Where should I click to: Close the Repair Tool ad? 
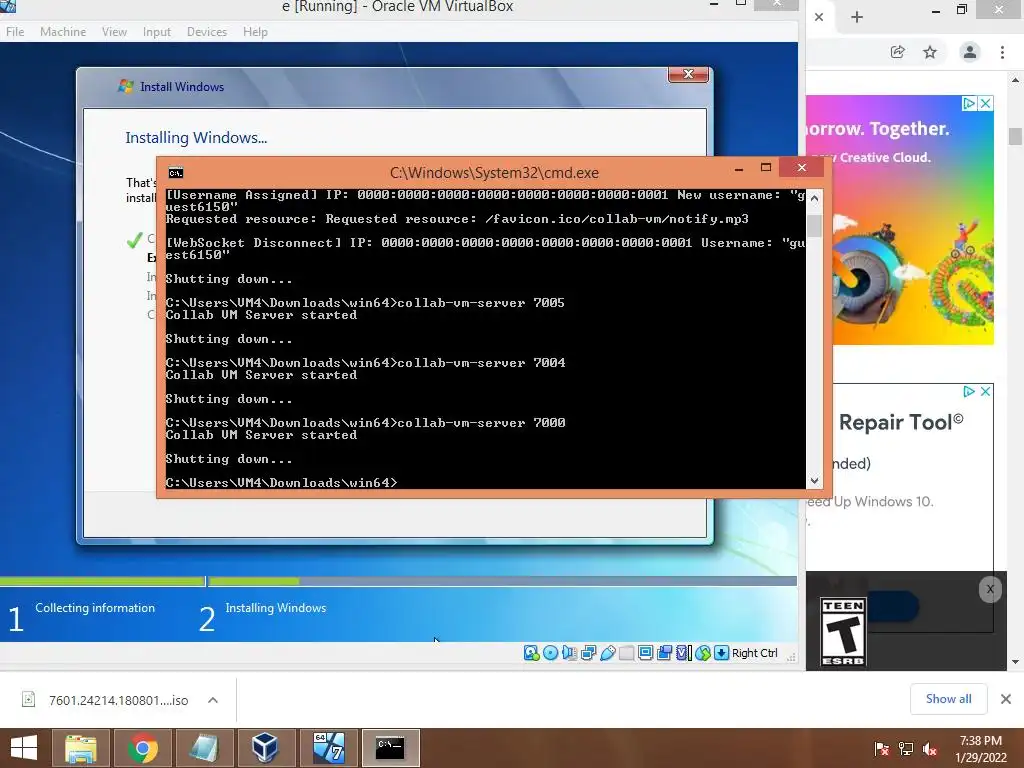pos(985,391)
